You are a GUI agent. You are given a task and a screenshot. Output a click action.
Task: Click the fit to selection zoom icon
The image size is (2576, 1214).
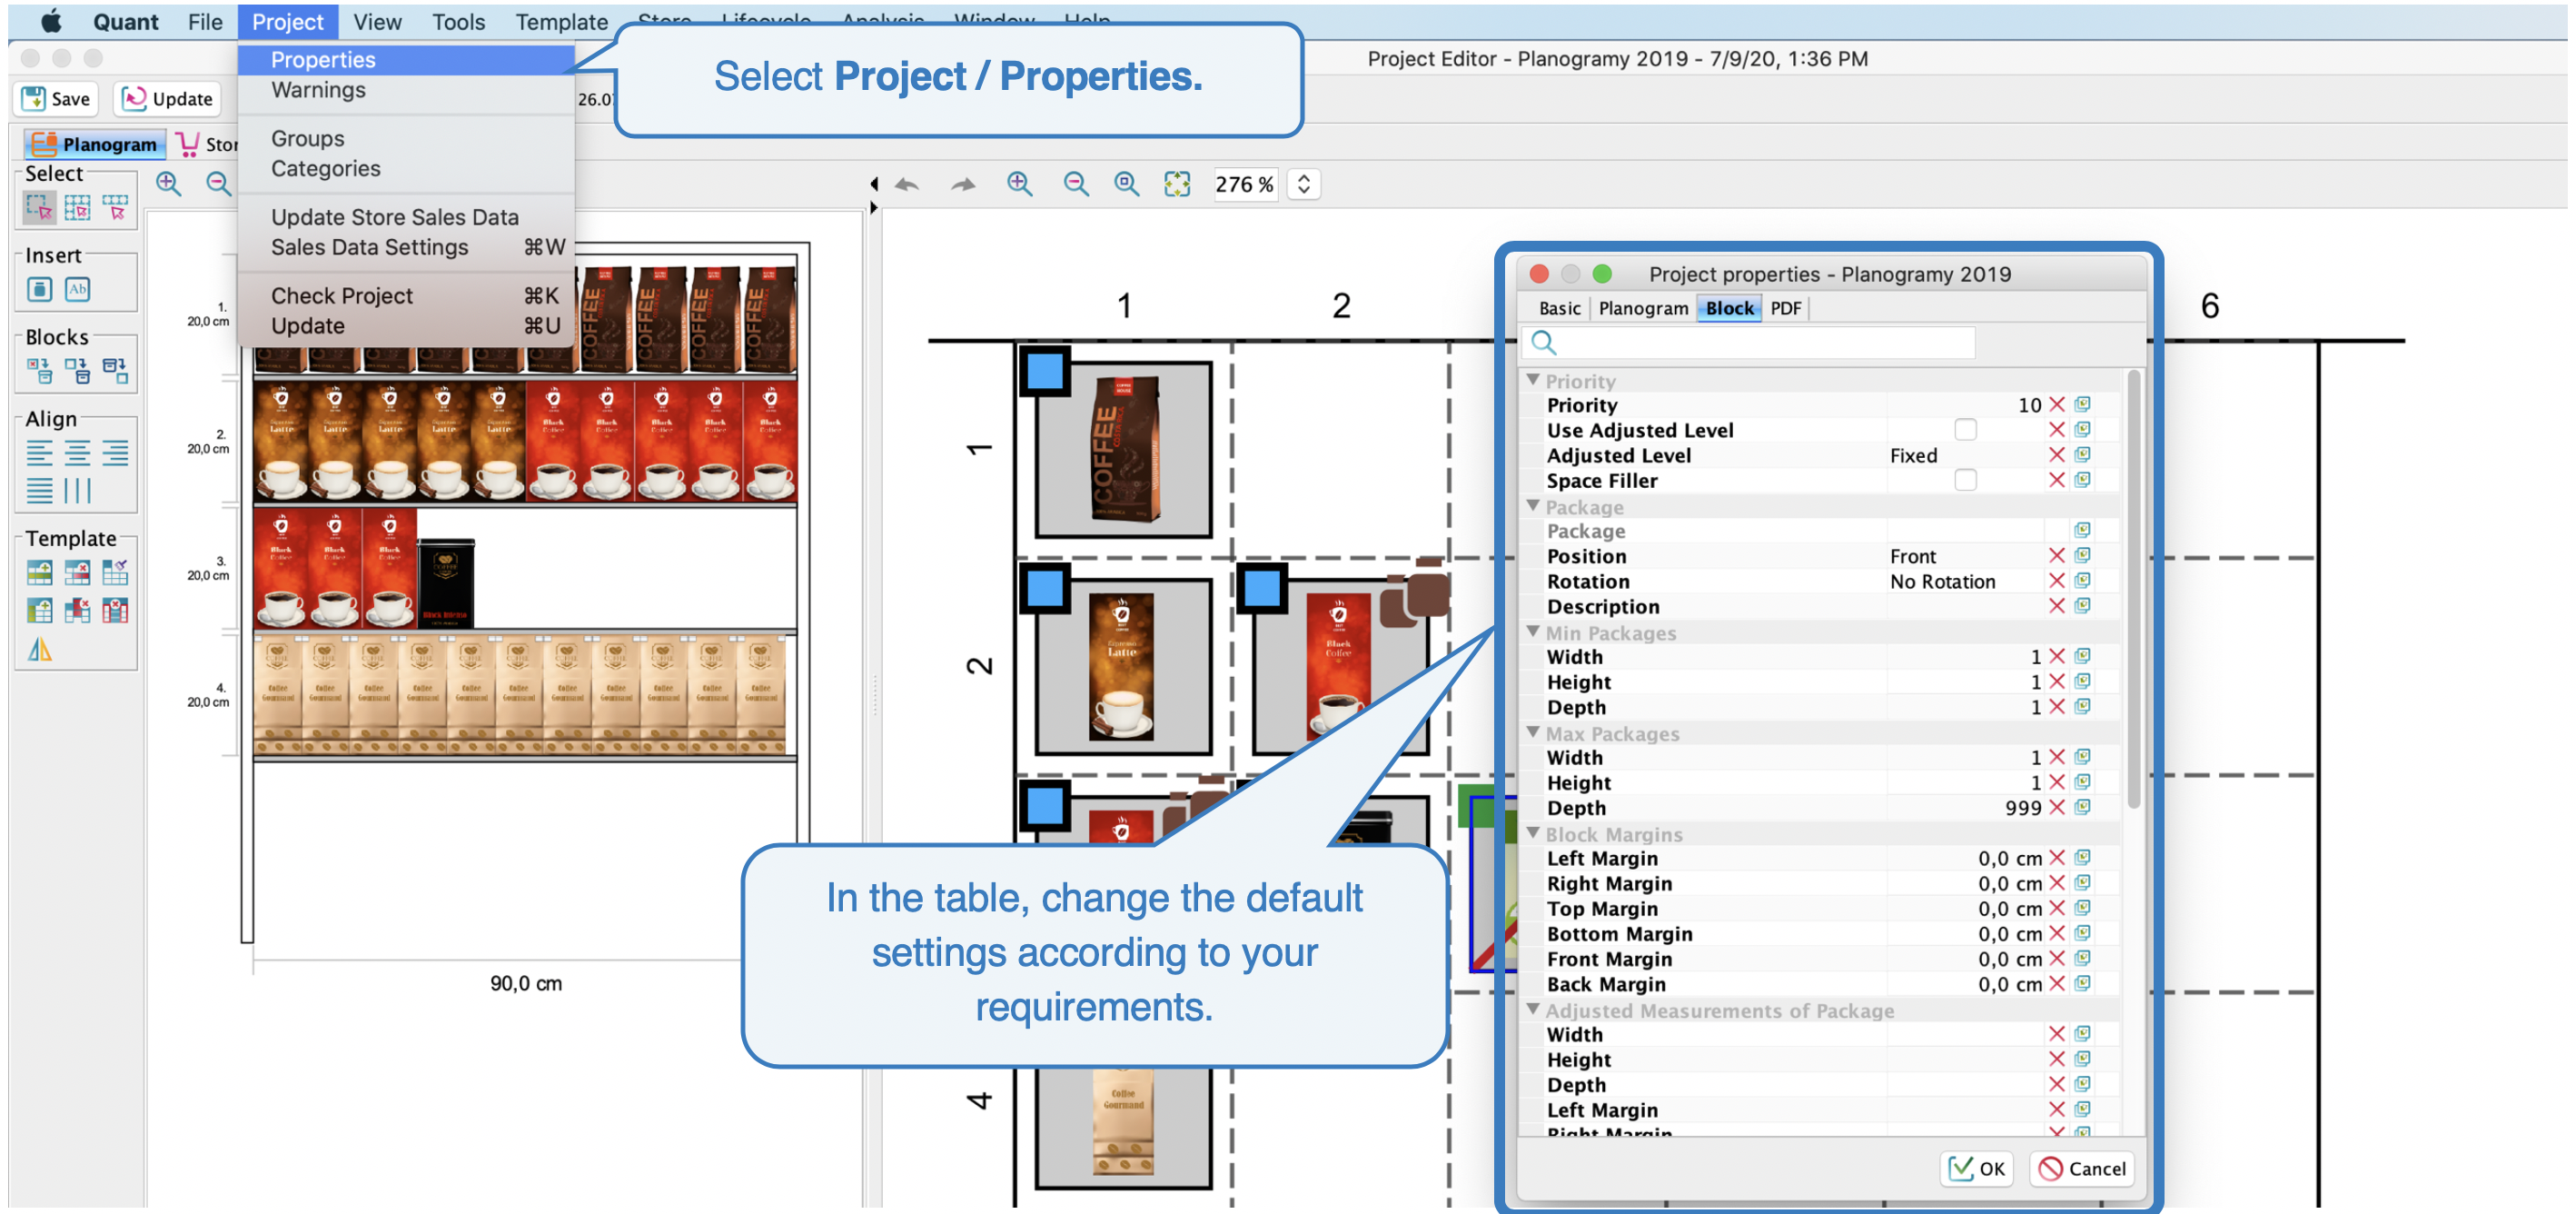click(x=1177, y=184)
